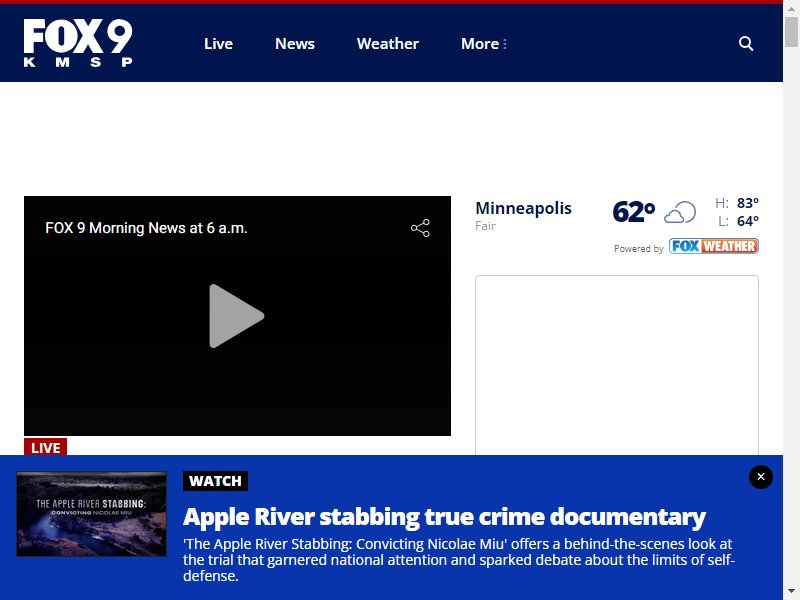Image resolution: width=800 pixels, height=600 pixels.
Task: Expand the More menu
Action: [x=484, y=44]
